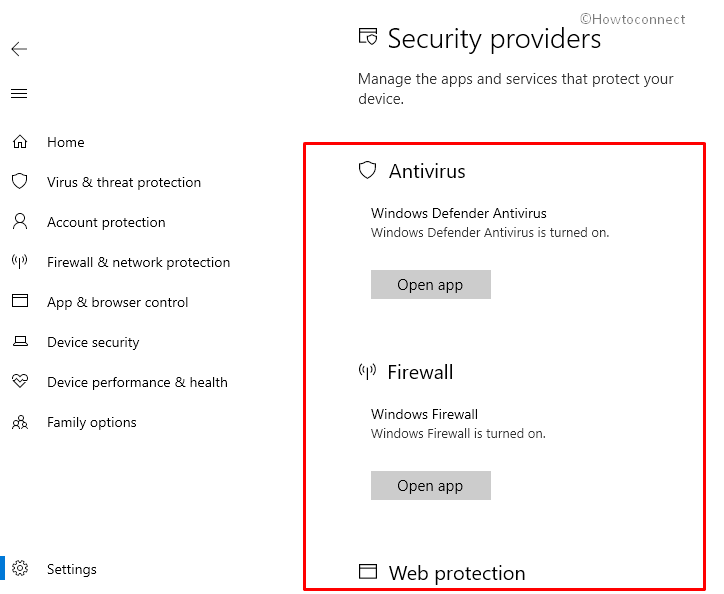724x594 pixels.
Task: Click the Security providers header icon
Action: point(367,38)
